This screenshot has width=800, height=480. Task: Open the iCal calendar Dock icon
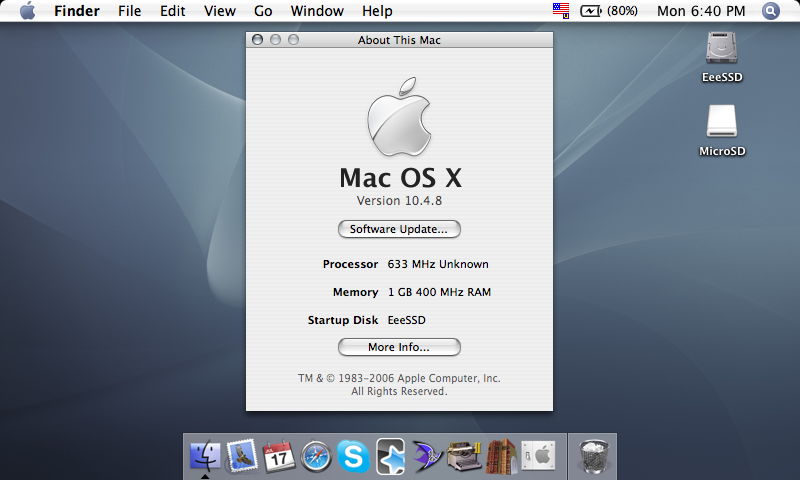[279, 456]
